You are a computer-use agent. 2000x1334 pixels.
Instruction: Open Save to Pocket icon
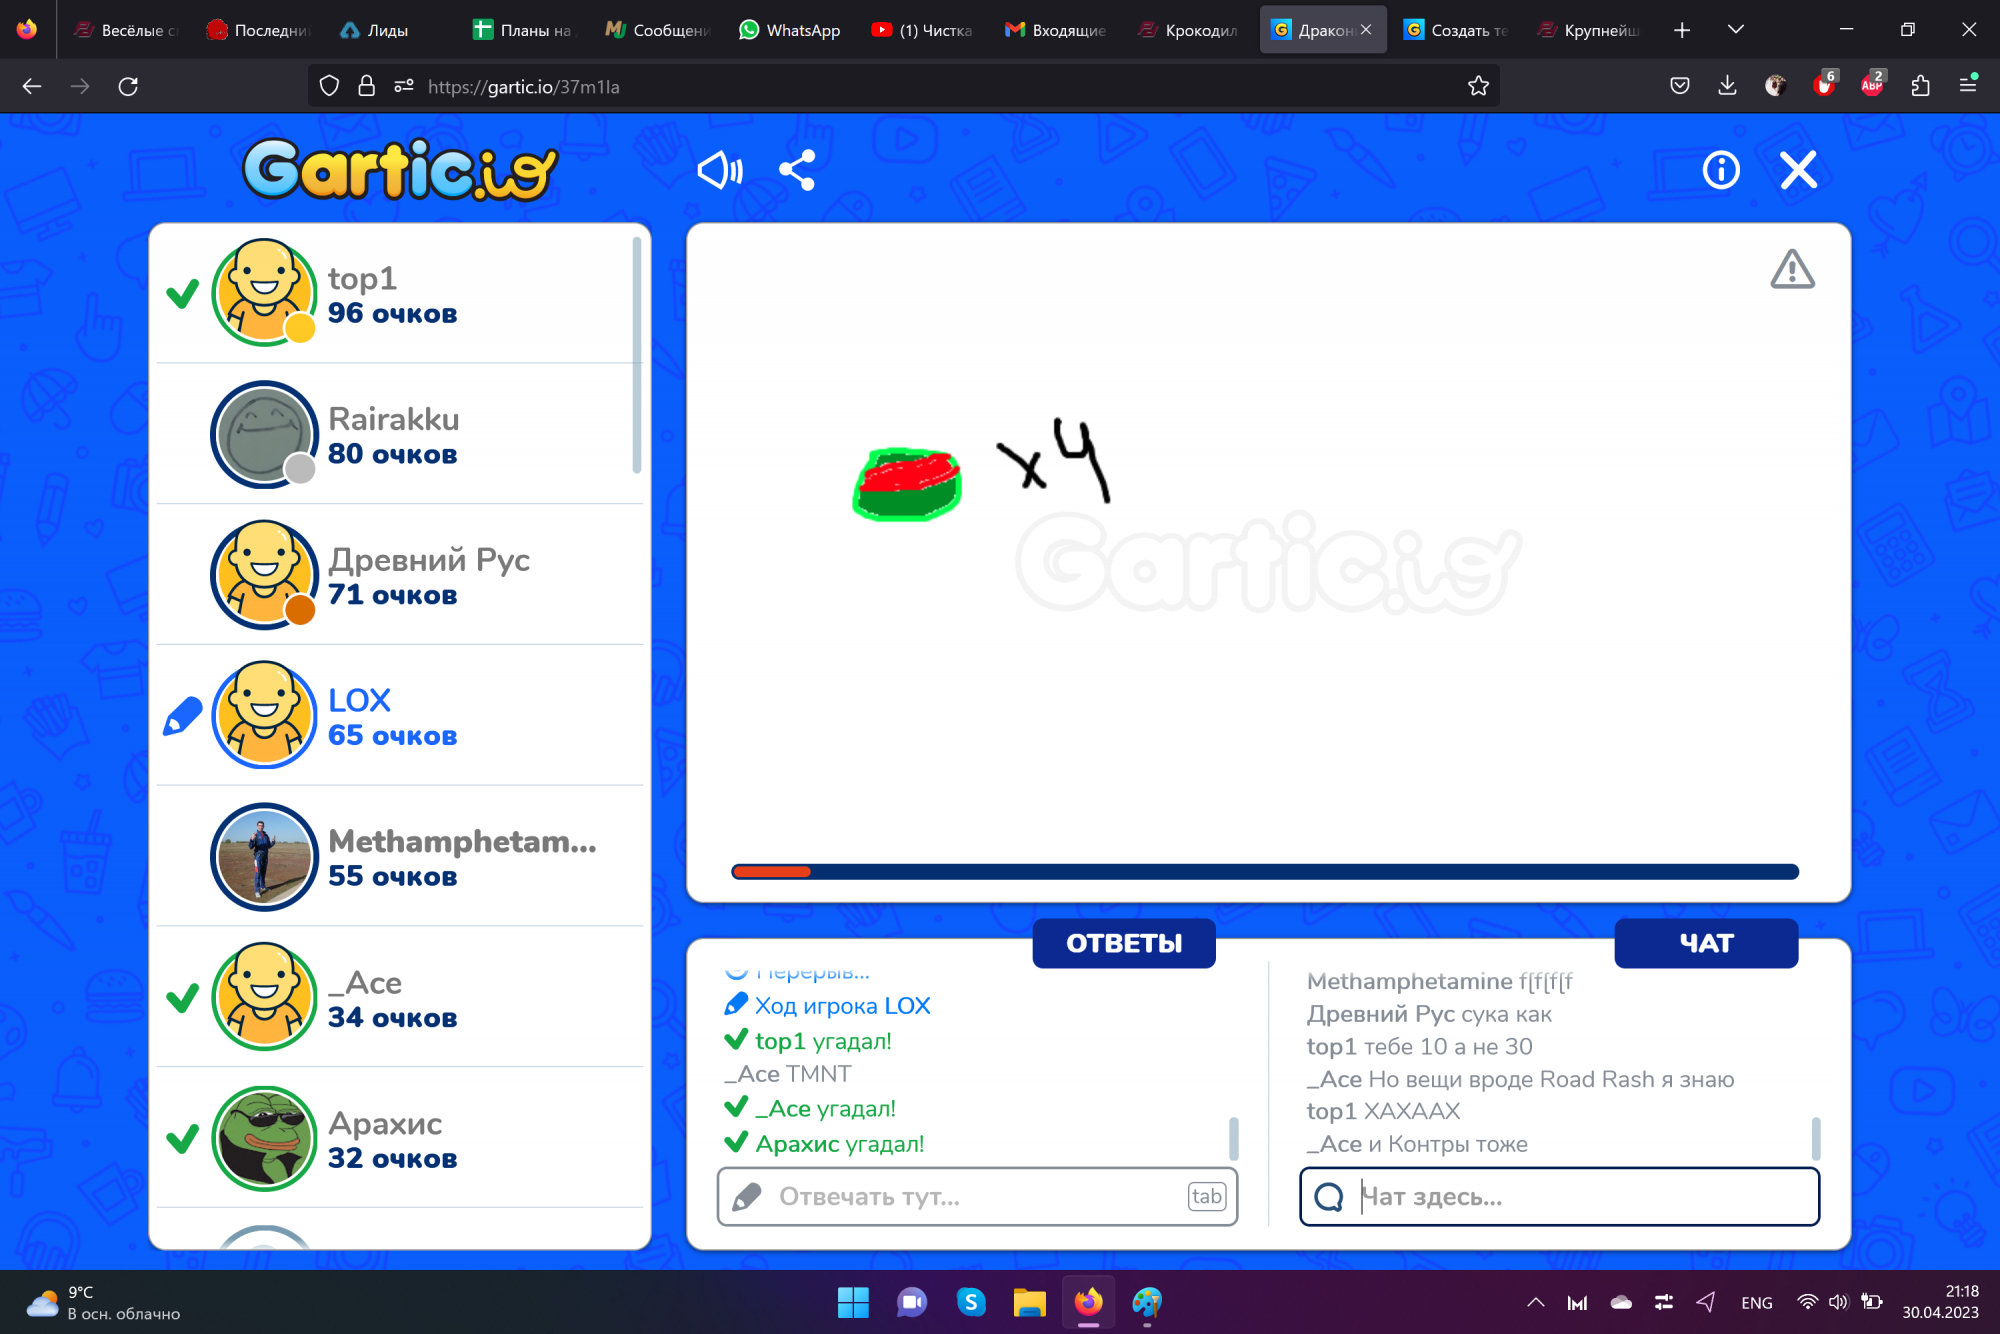pos(1680,86)
